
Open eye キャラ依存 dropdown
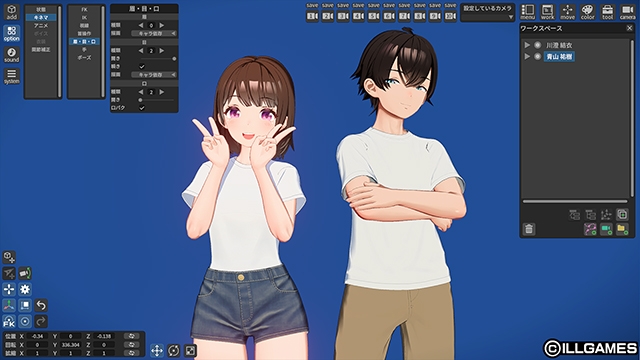154,75
